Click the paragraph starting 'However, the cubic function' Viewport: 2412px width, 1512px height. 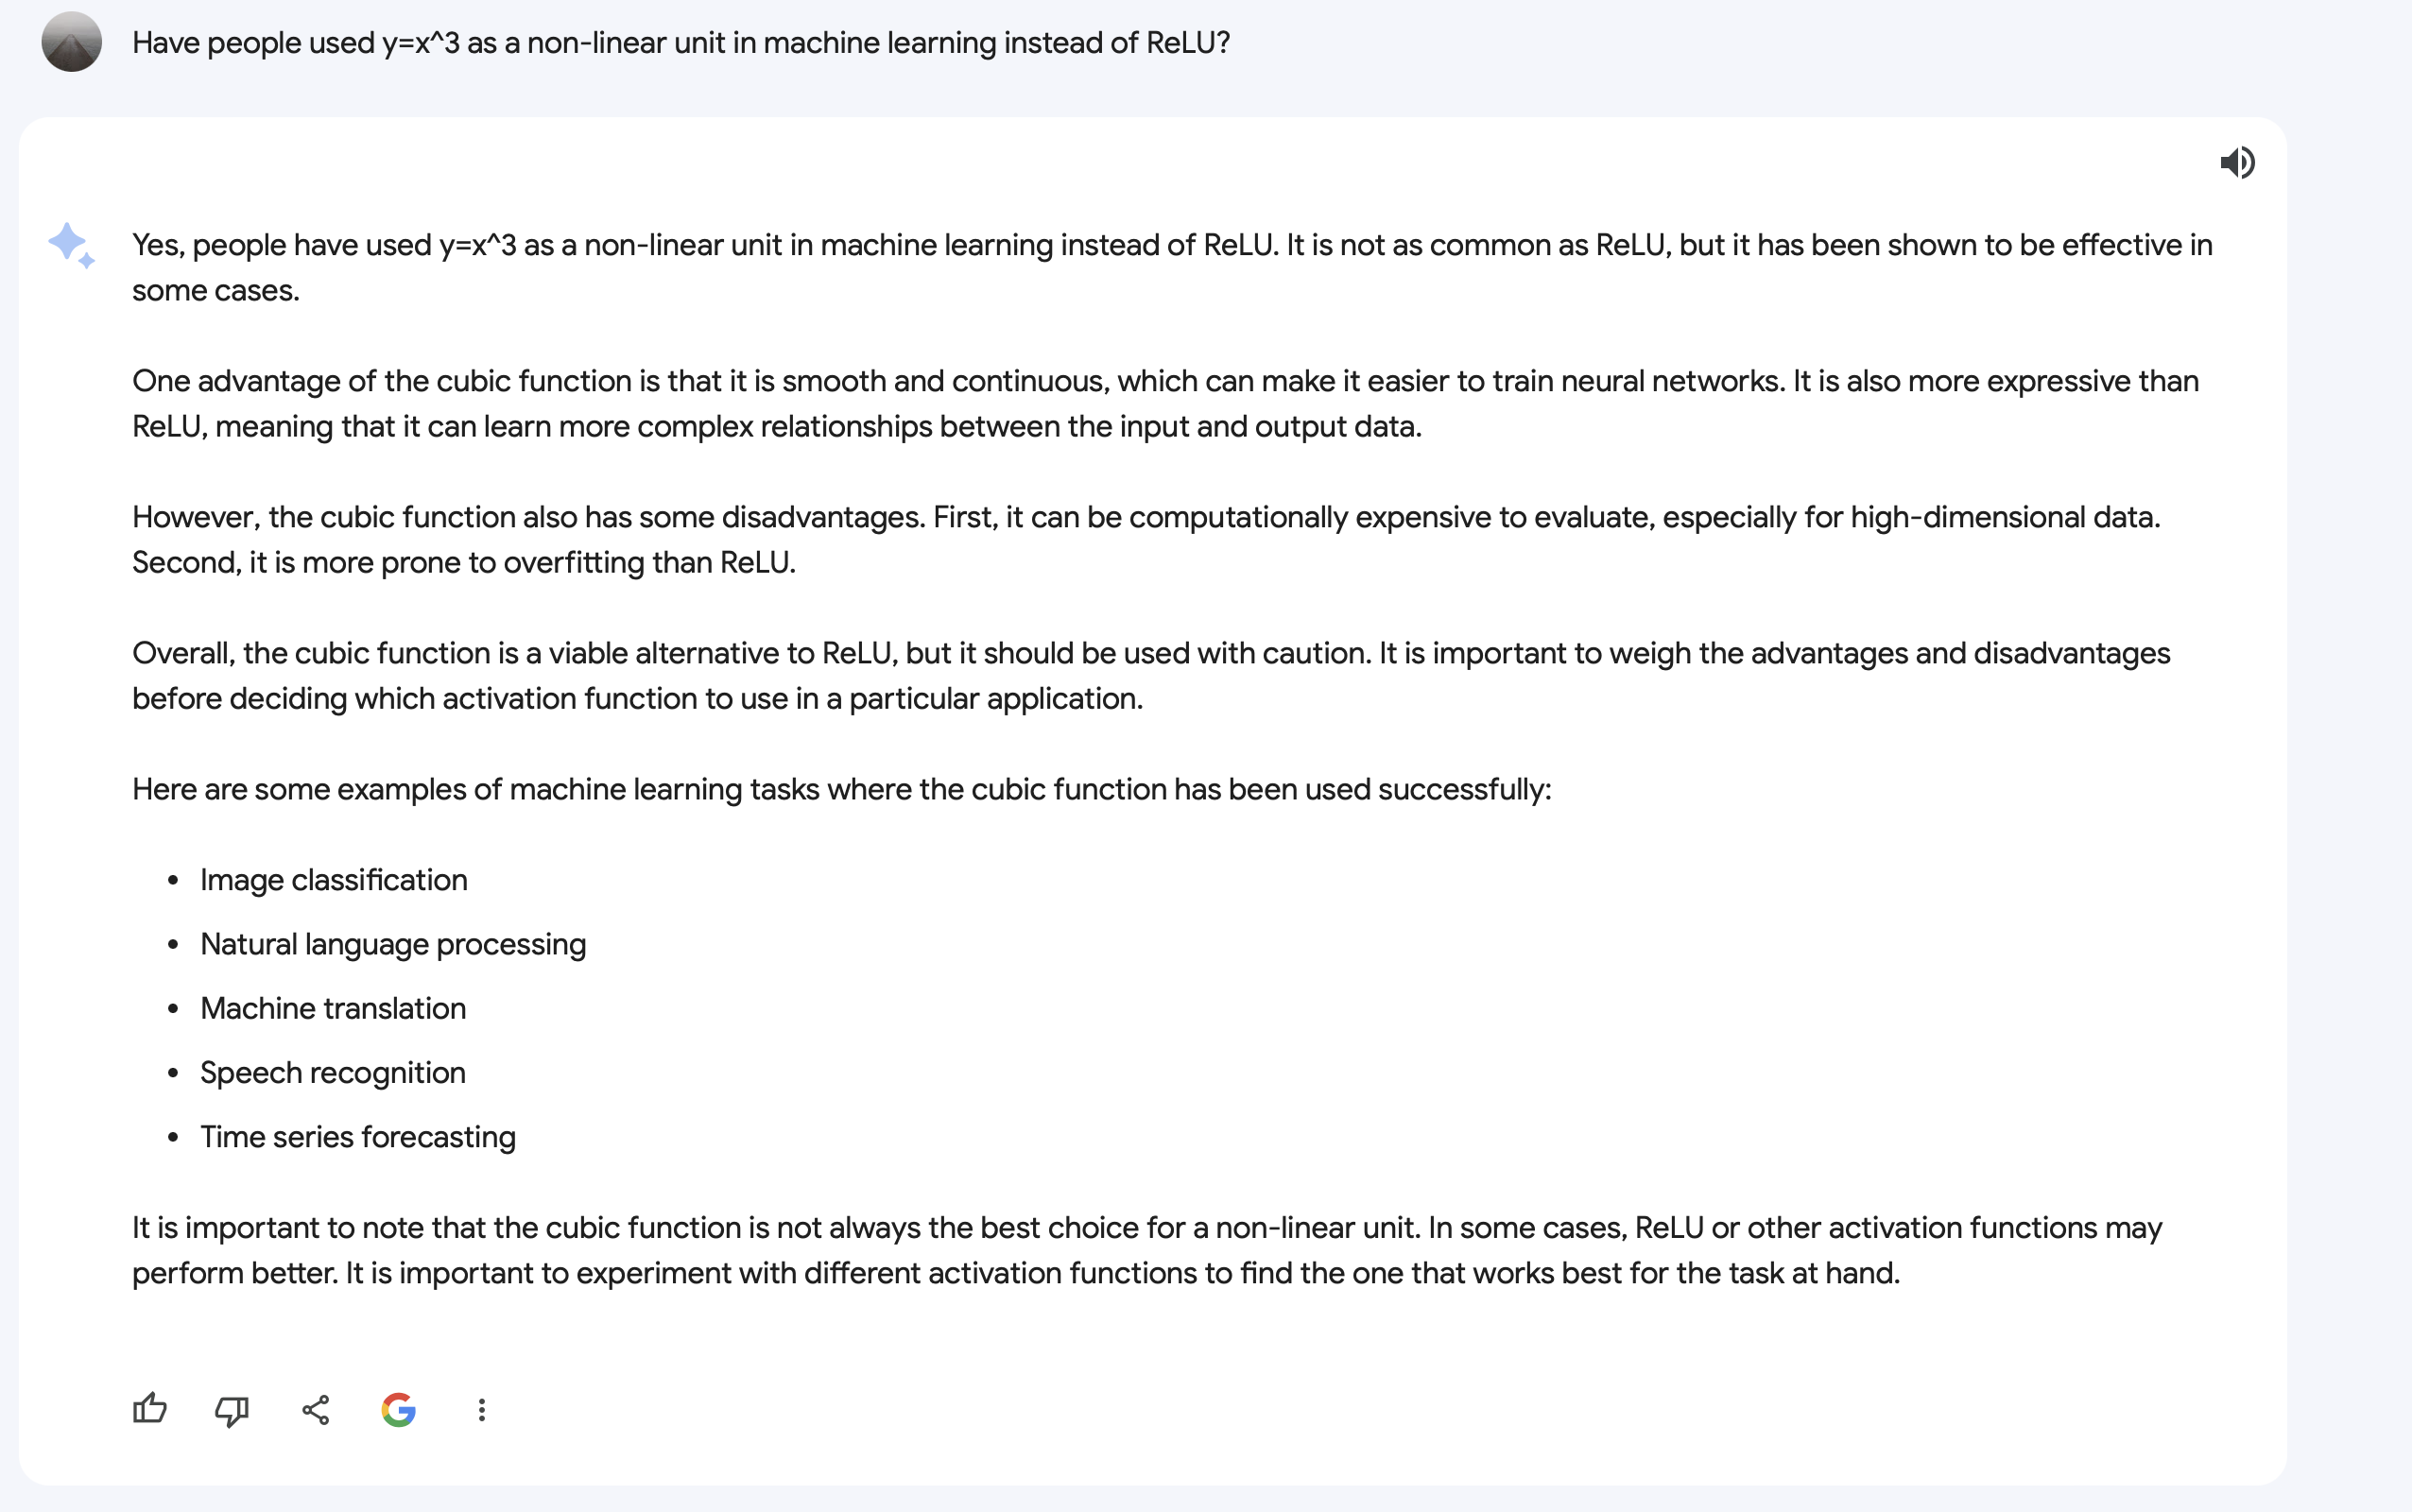1146,540
